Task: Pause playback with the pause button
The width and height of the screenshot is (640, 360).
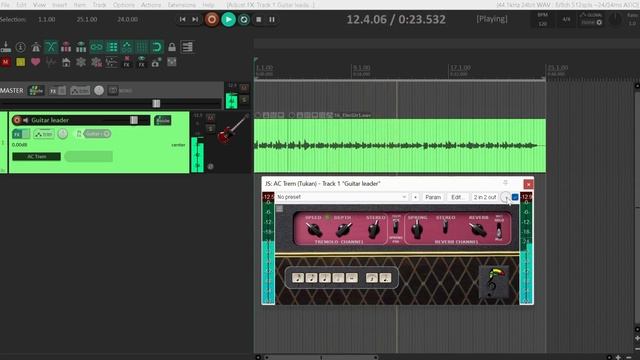Action: click(x=272, y=20)
